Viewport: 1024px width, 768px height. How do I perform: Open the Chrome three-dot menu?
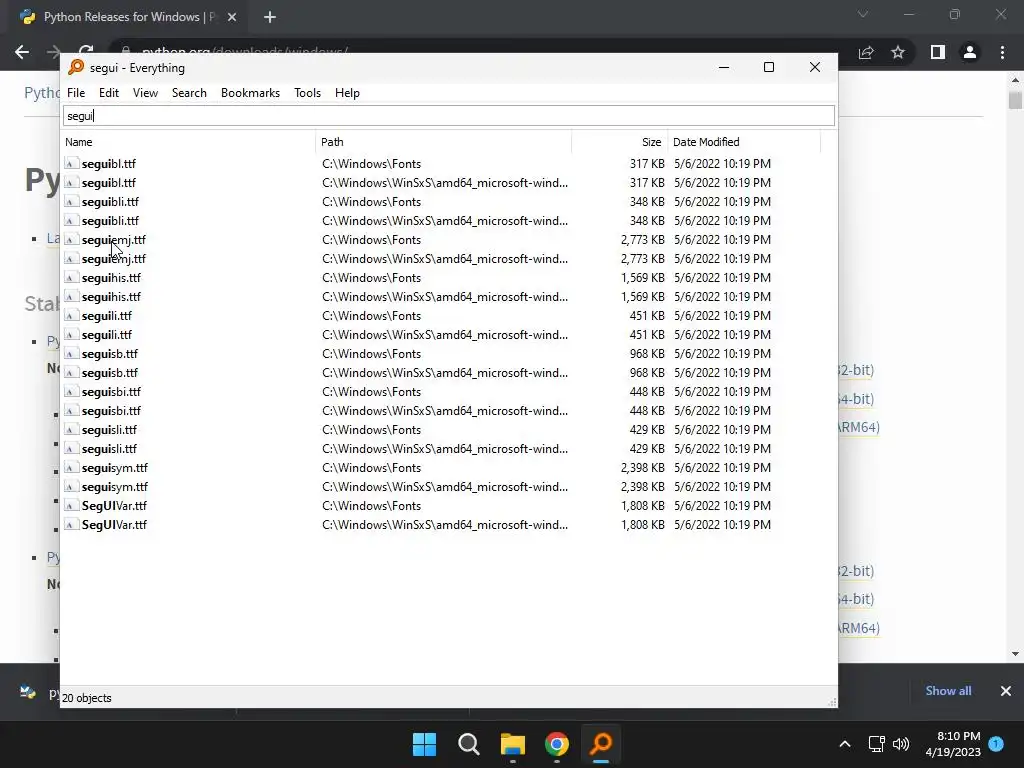coord(1002,52)
